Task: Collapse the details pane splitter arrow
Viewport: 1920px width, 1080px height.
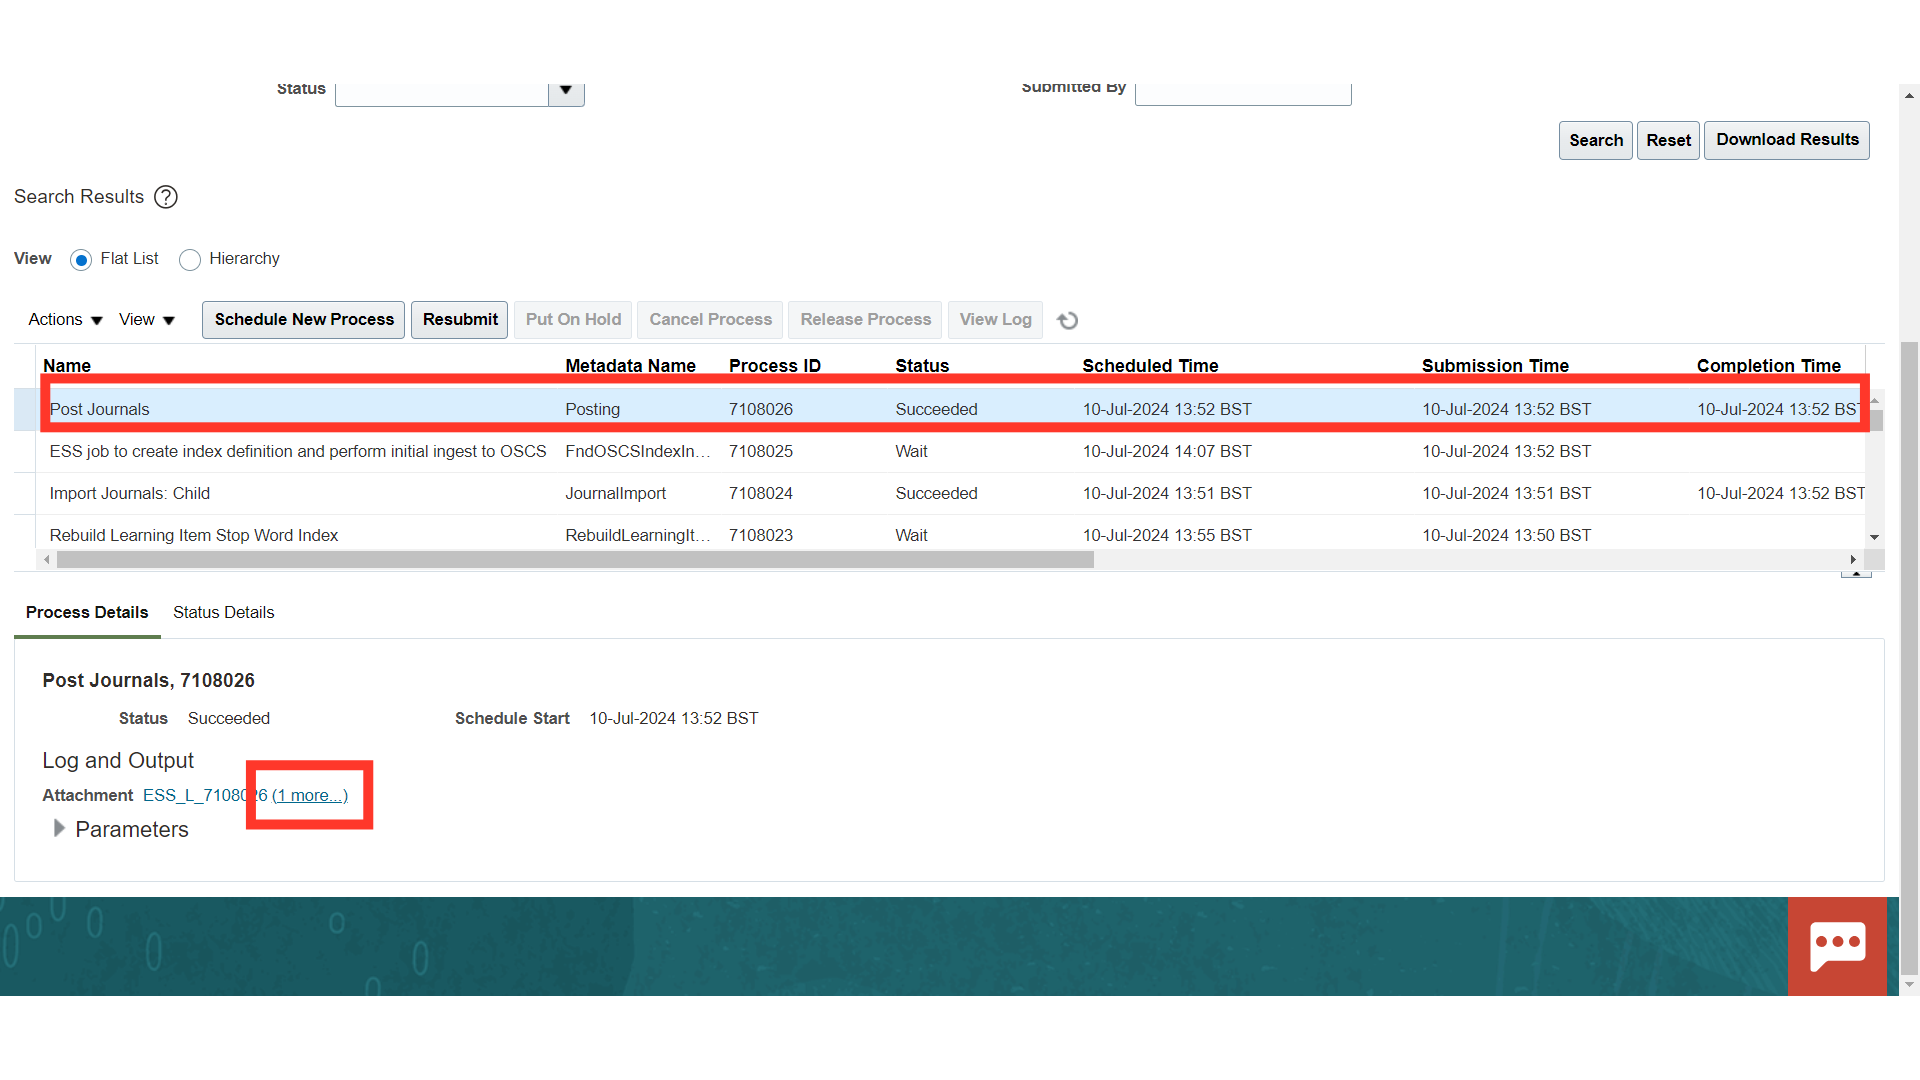Action: pyautogui.click(x=1856, y=574)
